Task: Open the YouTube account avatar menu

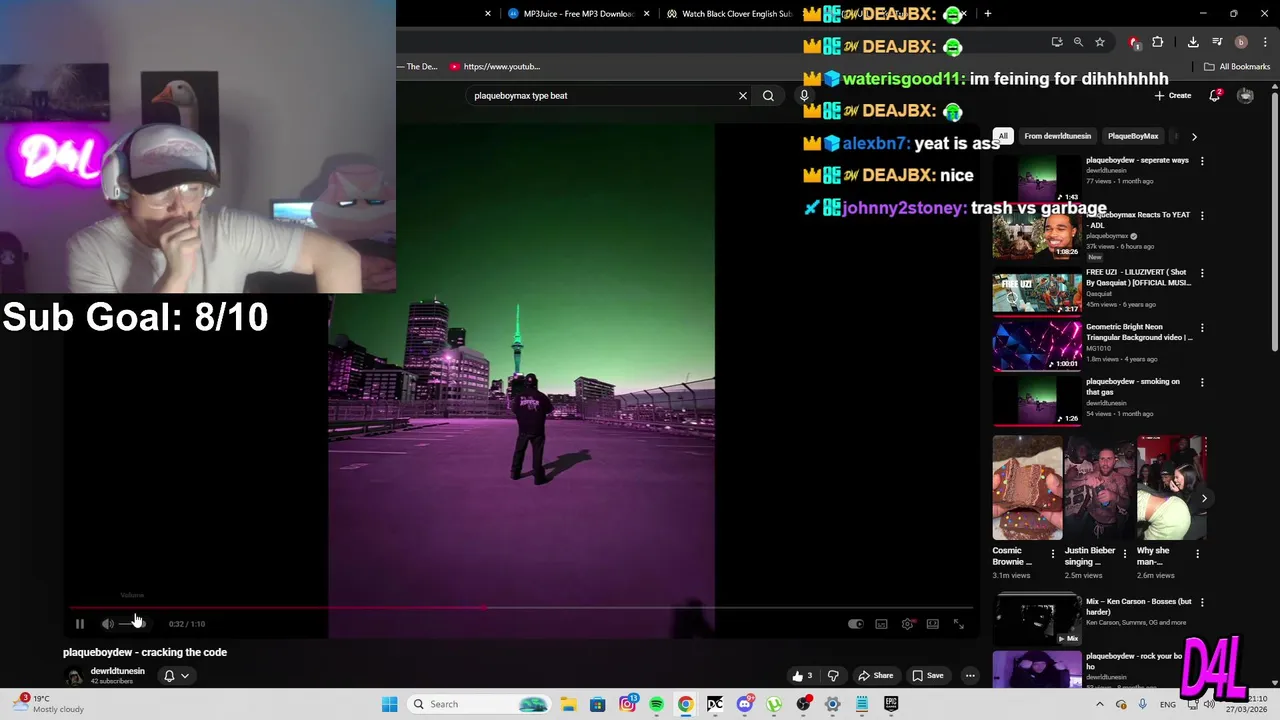Action: click(1245, 96)
